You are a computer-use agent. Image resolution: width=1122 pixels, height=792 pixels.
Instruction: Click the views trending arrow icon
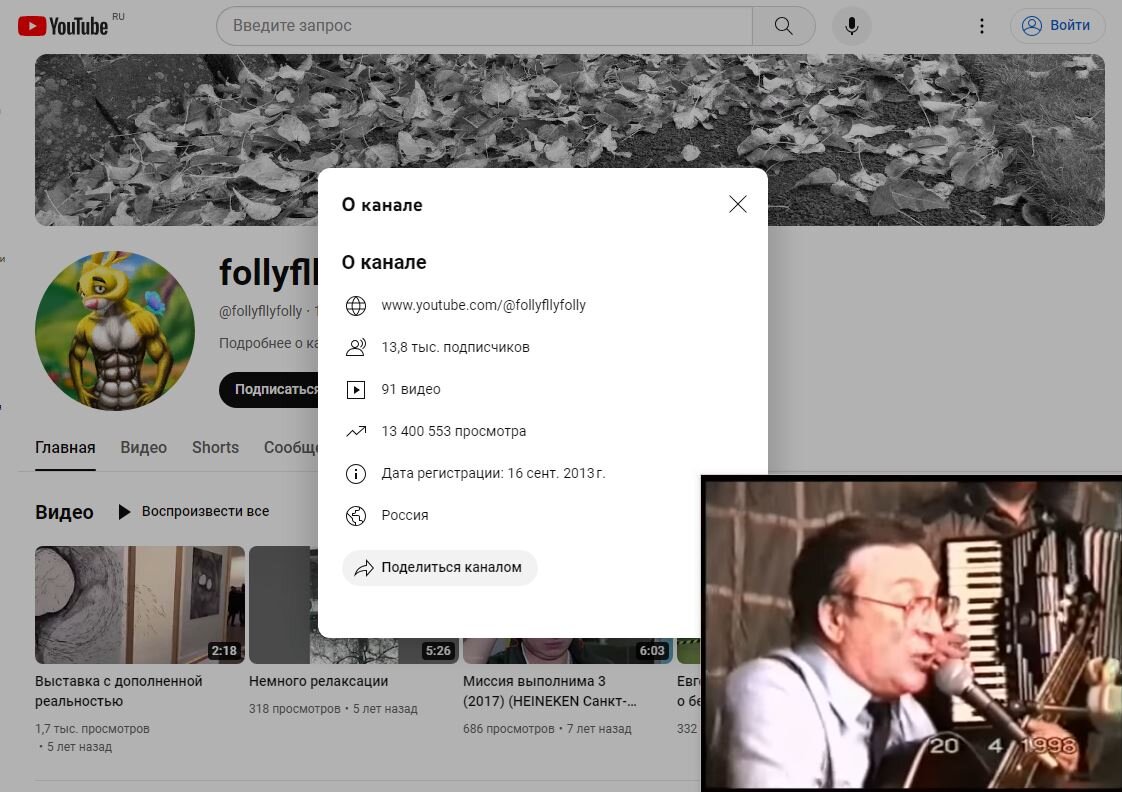coord(356,431)
